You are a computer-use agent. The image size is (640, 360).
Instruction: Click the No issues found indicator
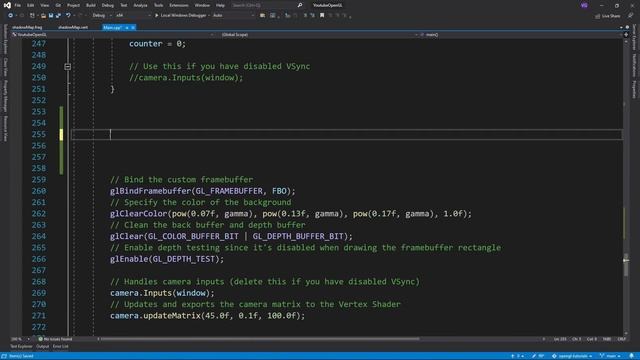(x=56, y=339)
